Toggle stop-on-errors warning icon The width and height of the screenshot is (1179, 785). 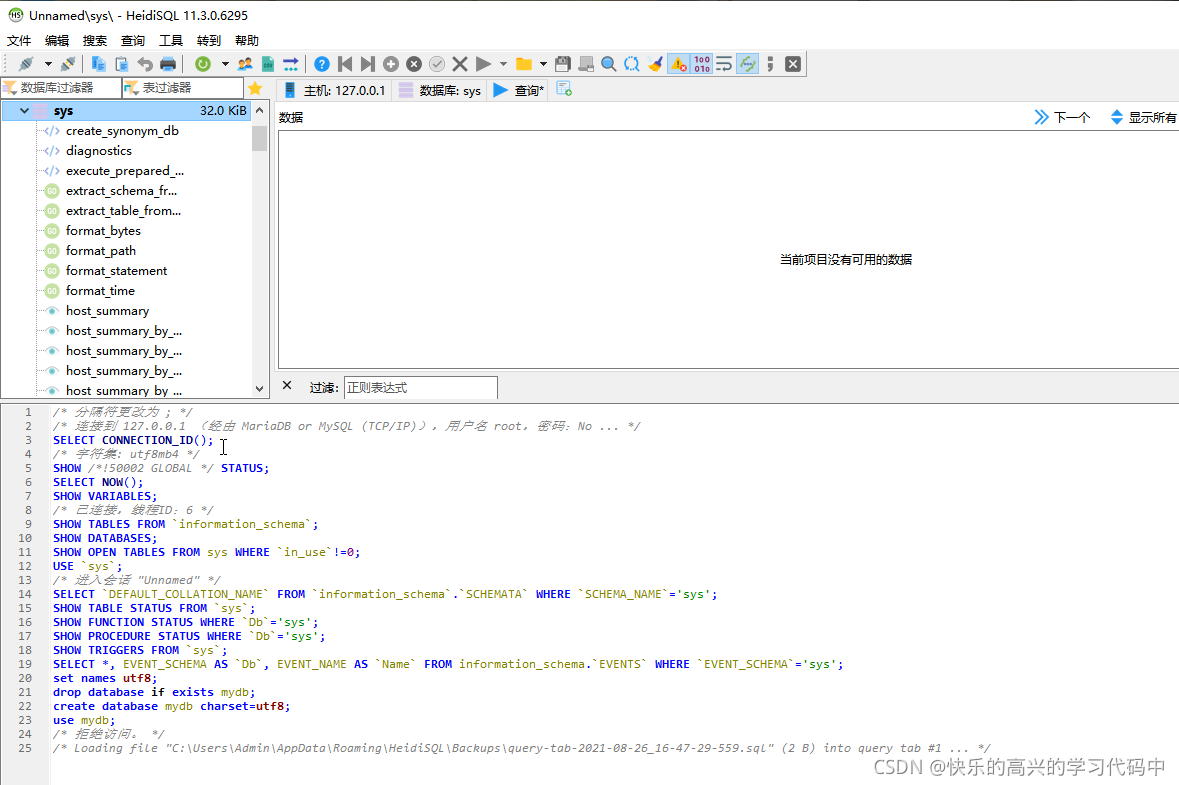pos(678,64)
